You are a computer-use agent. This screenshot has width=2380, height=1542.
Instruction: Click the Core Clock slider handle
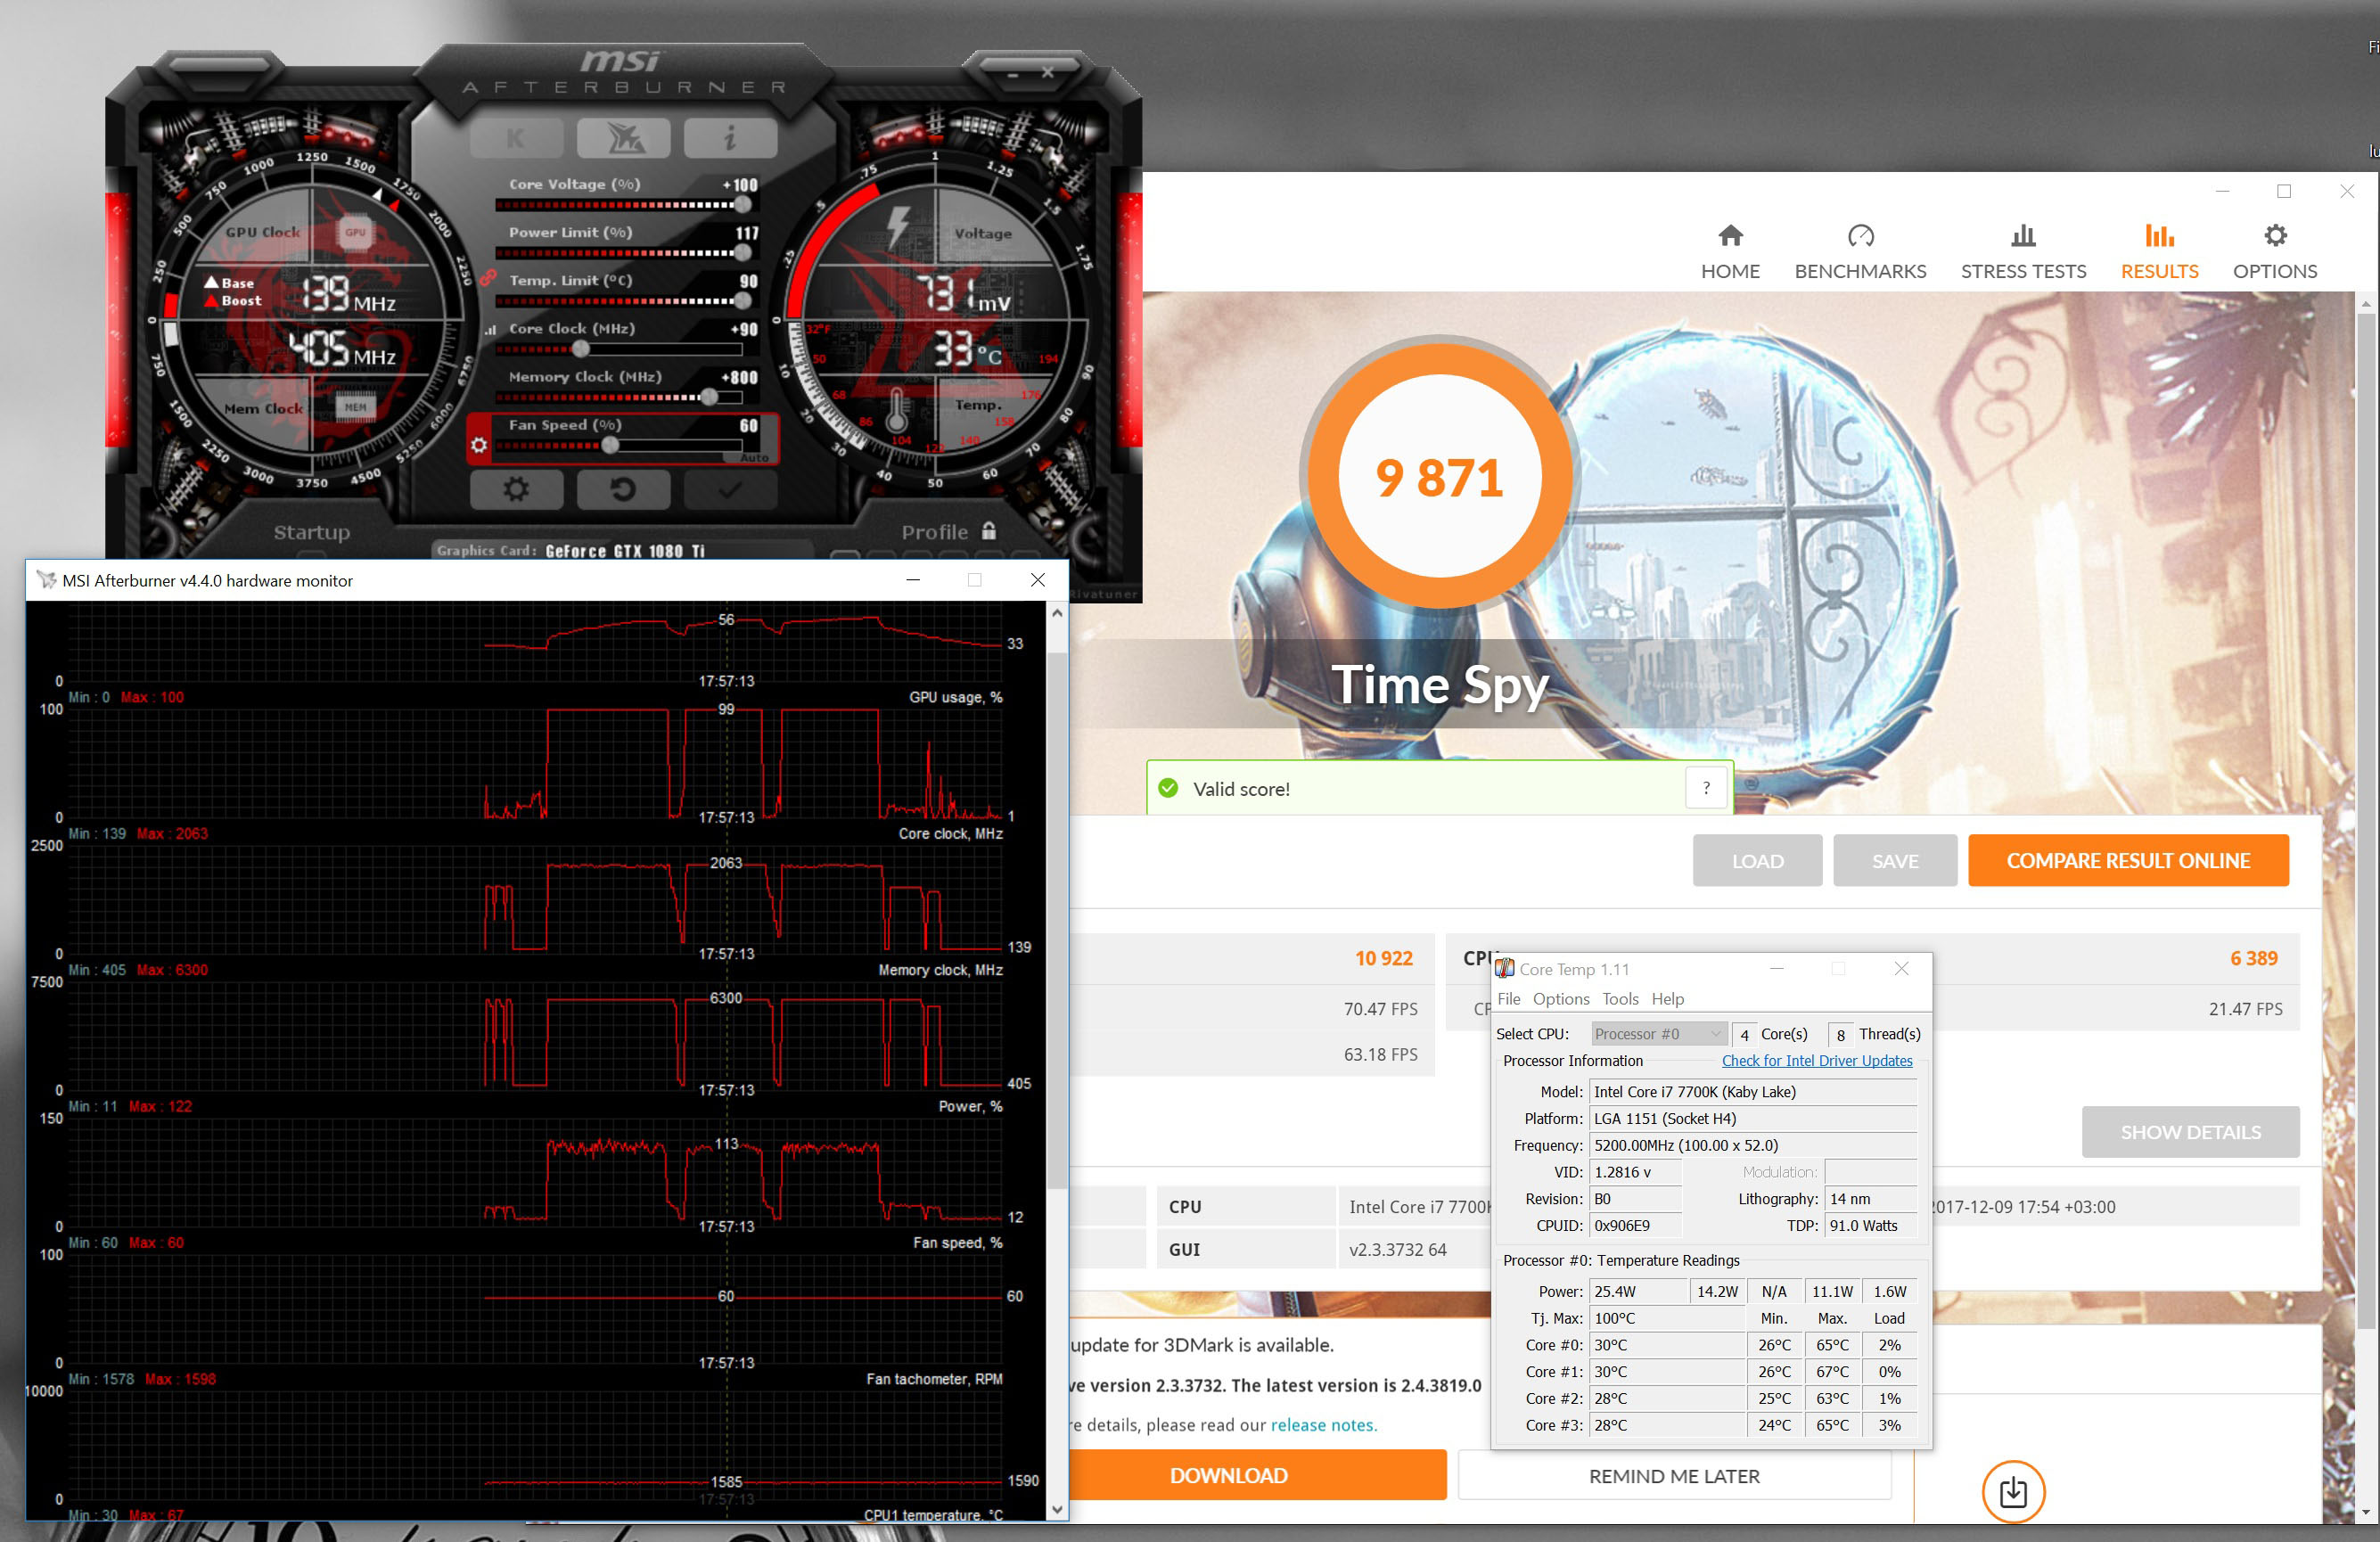tap(581, 349)
